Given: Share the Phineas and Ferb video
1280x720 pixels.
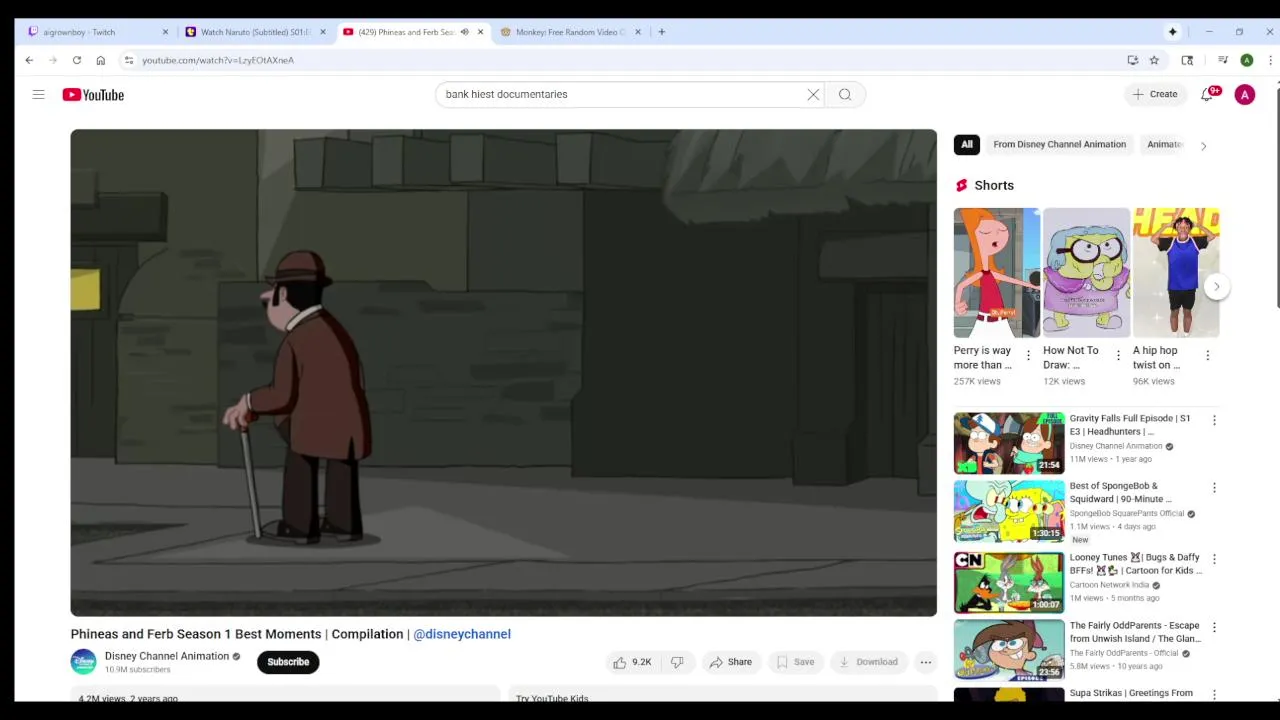Looking at the screenshot, I should [x=730, y=662].
